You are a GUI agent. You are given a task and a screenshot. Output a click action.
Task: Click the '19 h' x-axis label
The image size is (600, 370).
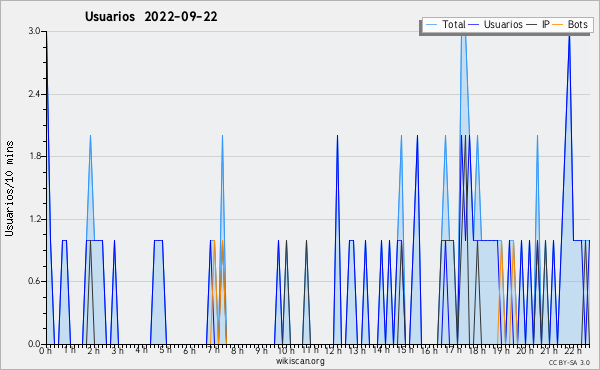click(501, 350)
